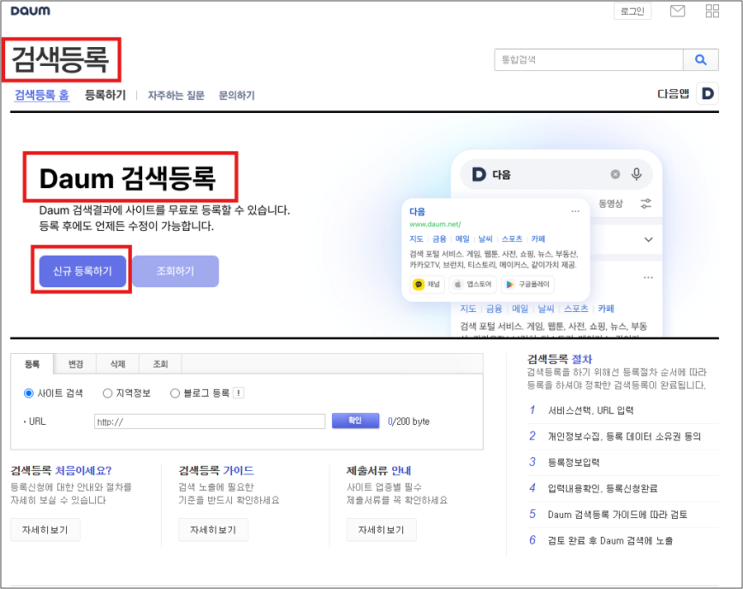Click step 1 서비스선택, URL 입력
743x589 pixels.
[590, 410]
